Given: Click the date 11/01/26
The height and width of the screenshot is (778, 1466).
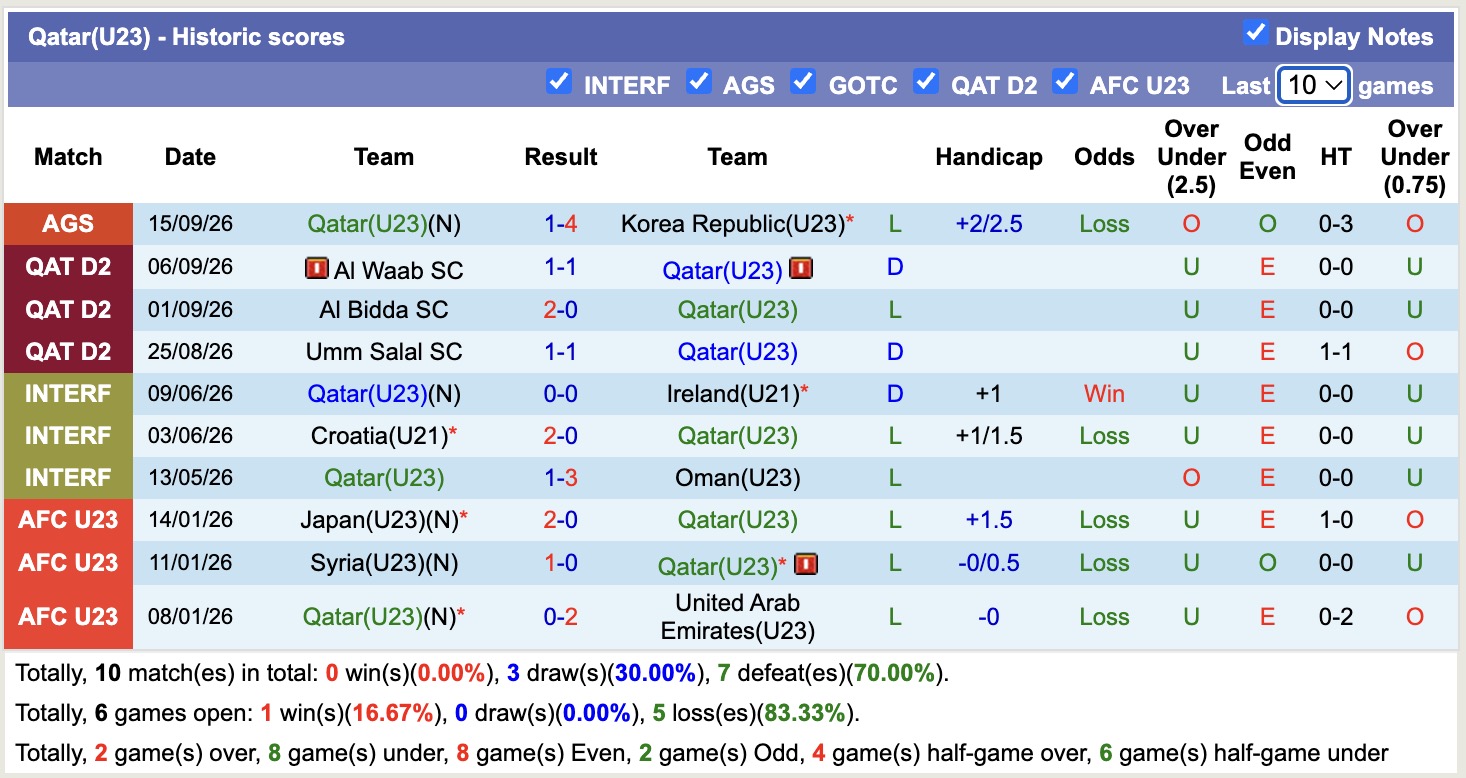Looking at the screenshot, I should click(190, 563).
